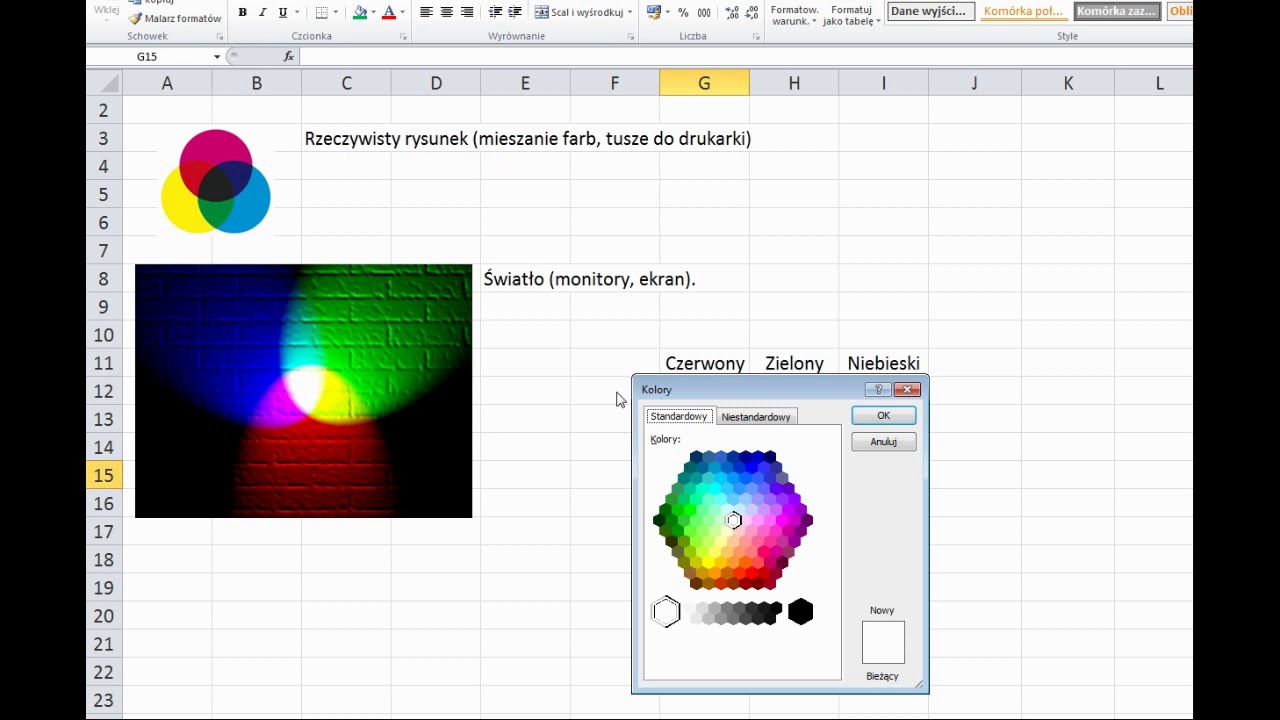The image size is (1280, 720).
Task: Increase the cell indent
Action: [x=515, y=12]
